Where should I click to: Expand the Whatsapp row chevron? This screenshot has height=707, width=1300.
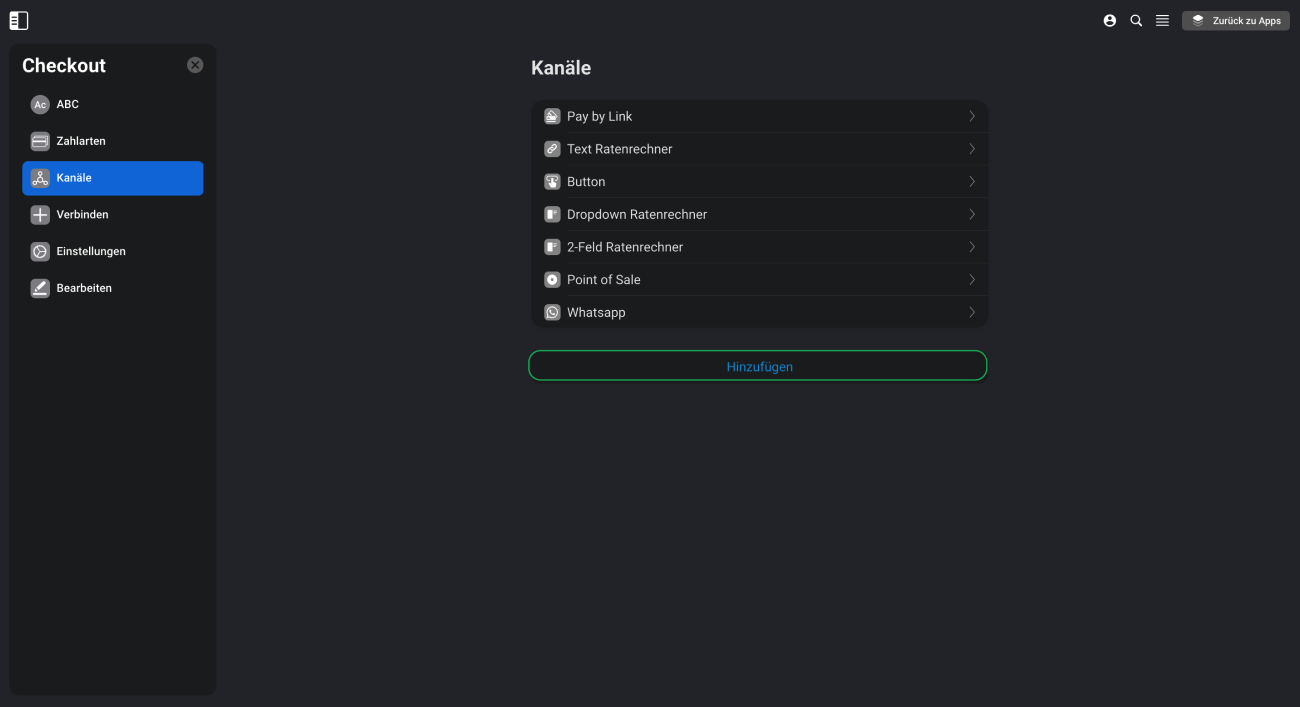click(971, 312)
